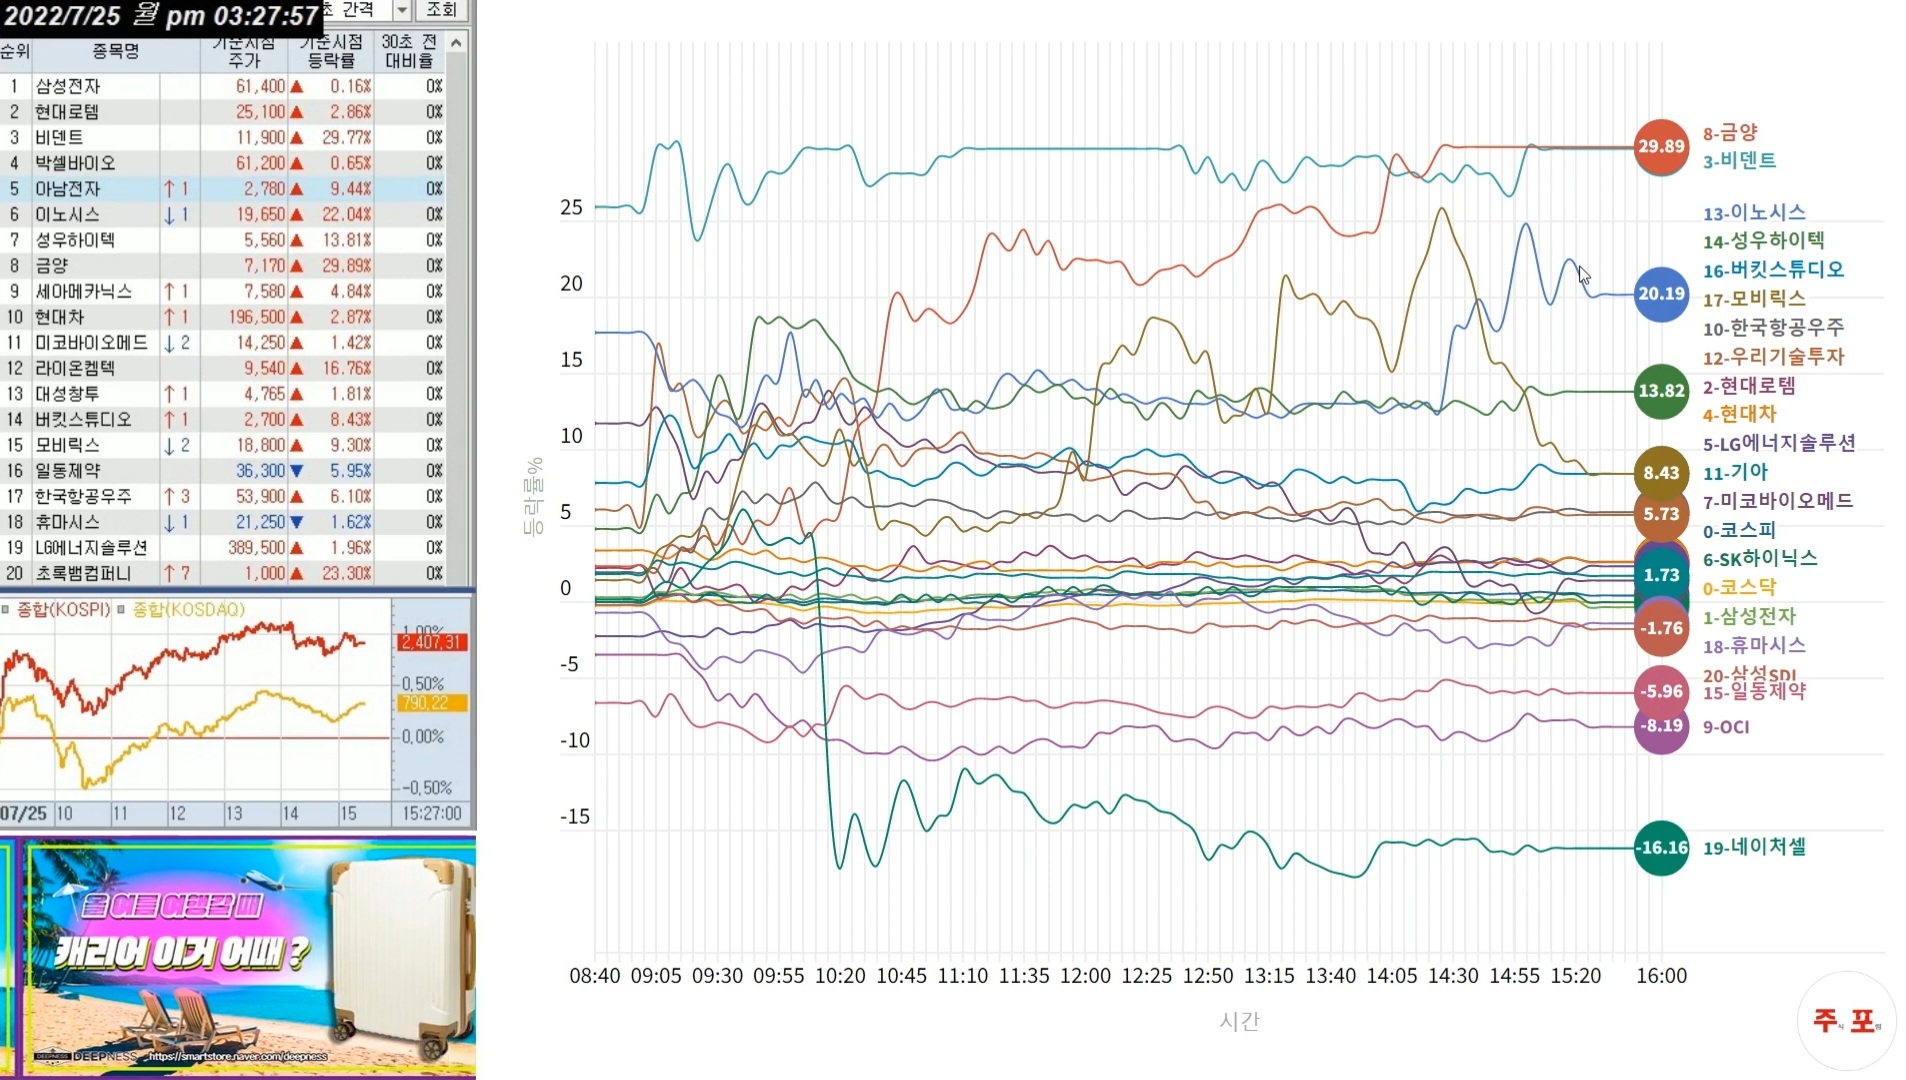Viewport: 1906px width, 1080px height.
Task: Select the 현대로템 stock row
Action: coord(222,112)
